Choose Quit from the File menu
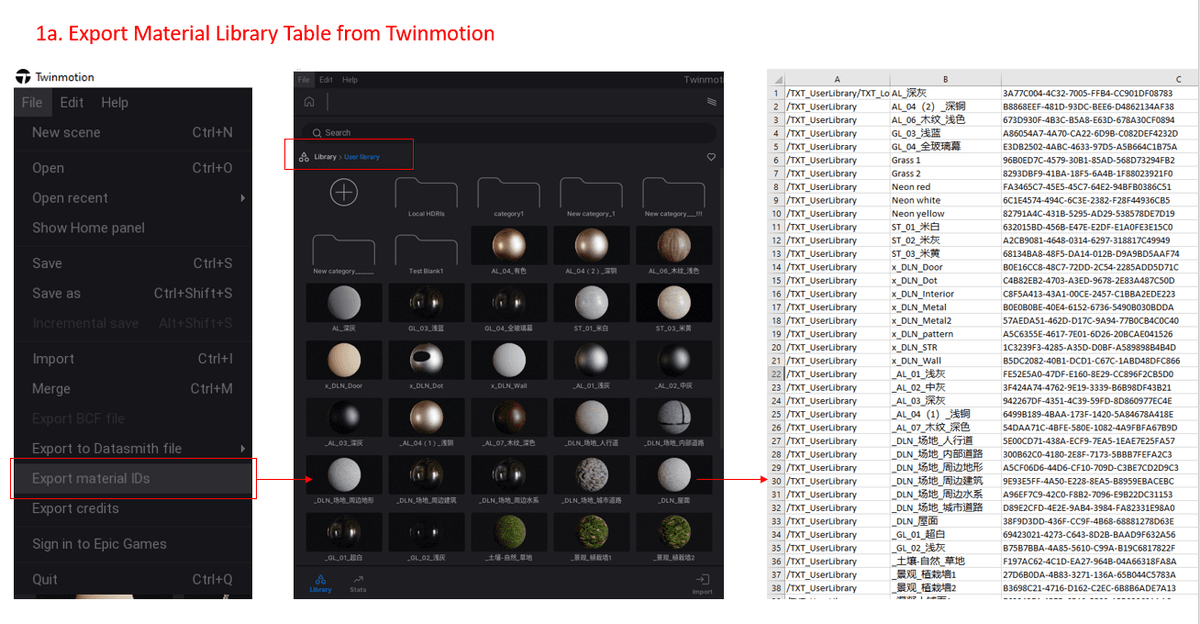The width and height of the screenshot is (1200, 624). tap(133, 579)
